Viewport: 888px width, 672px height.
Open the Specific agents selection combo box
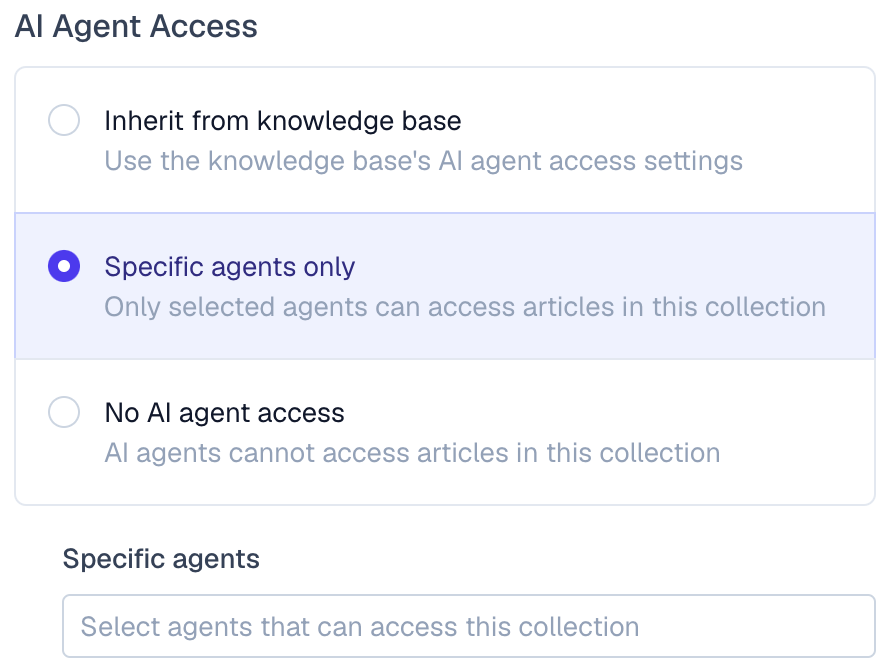468,627
